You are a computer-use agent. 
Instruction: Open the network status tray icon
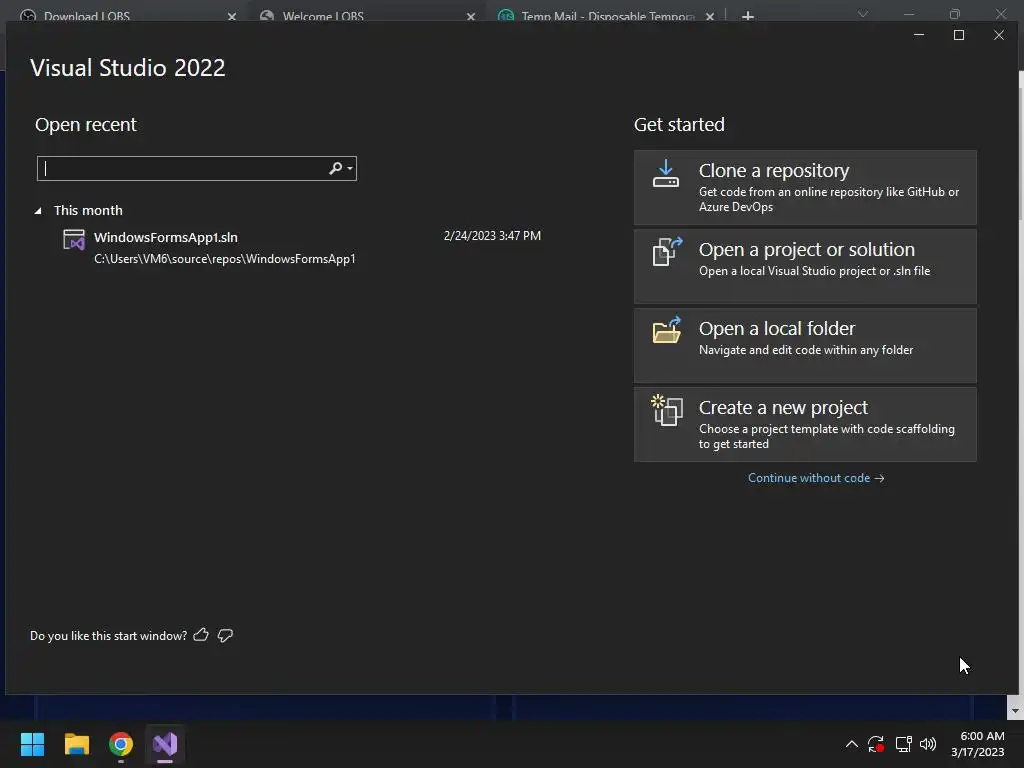[x=903, y=744]
